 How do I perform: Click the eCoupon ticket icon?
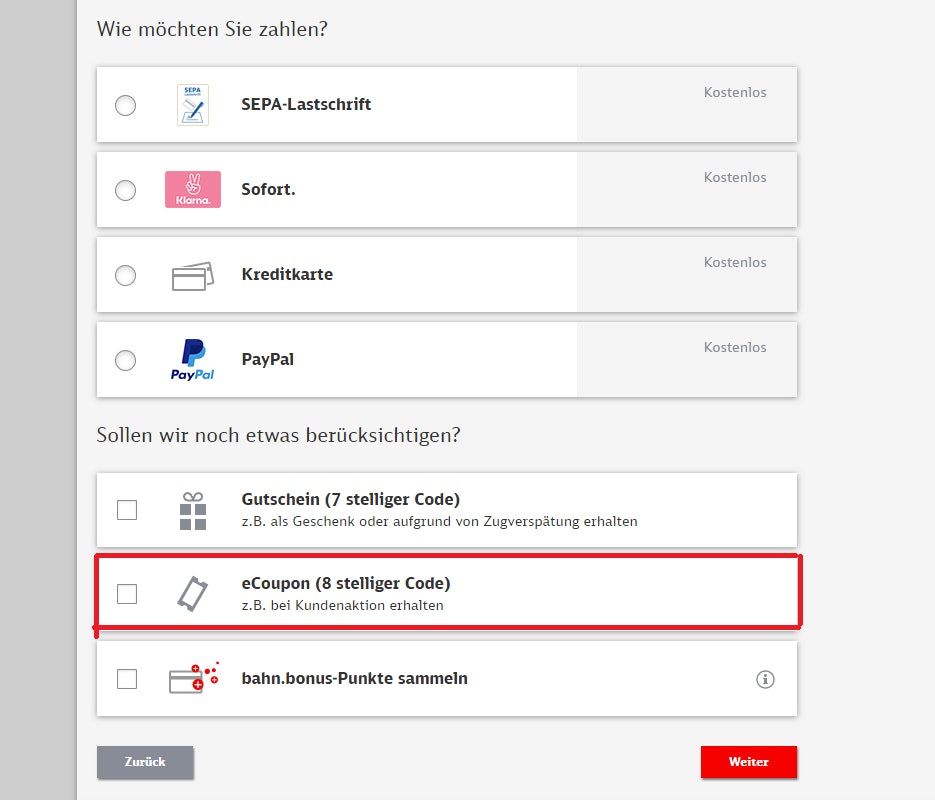point(193,594)
